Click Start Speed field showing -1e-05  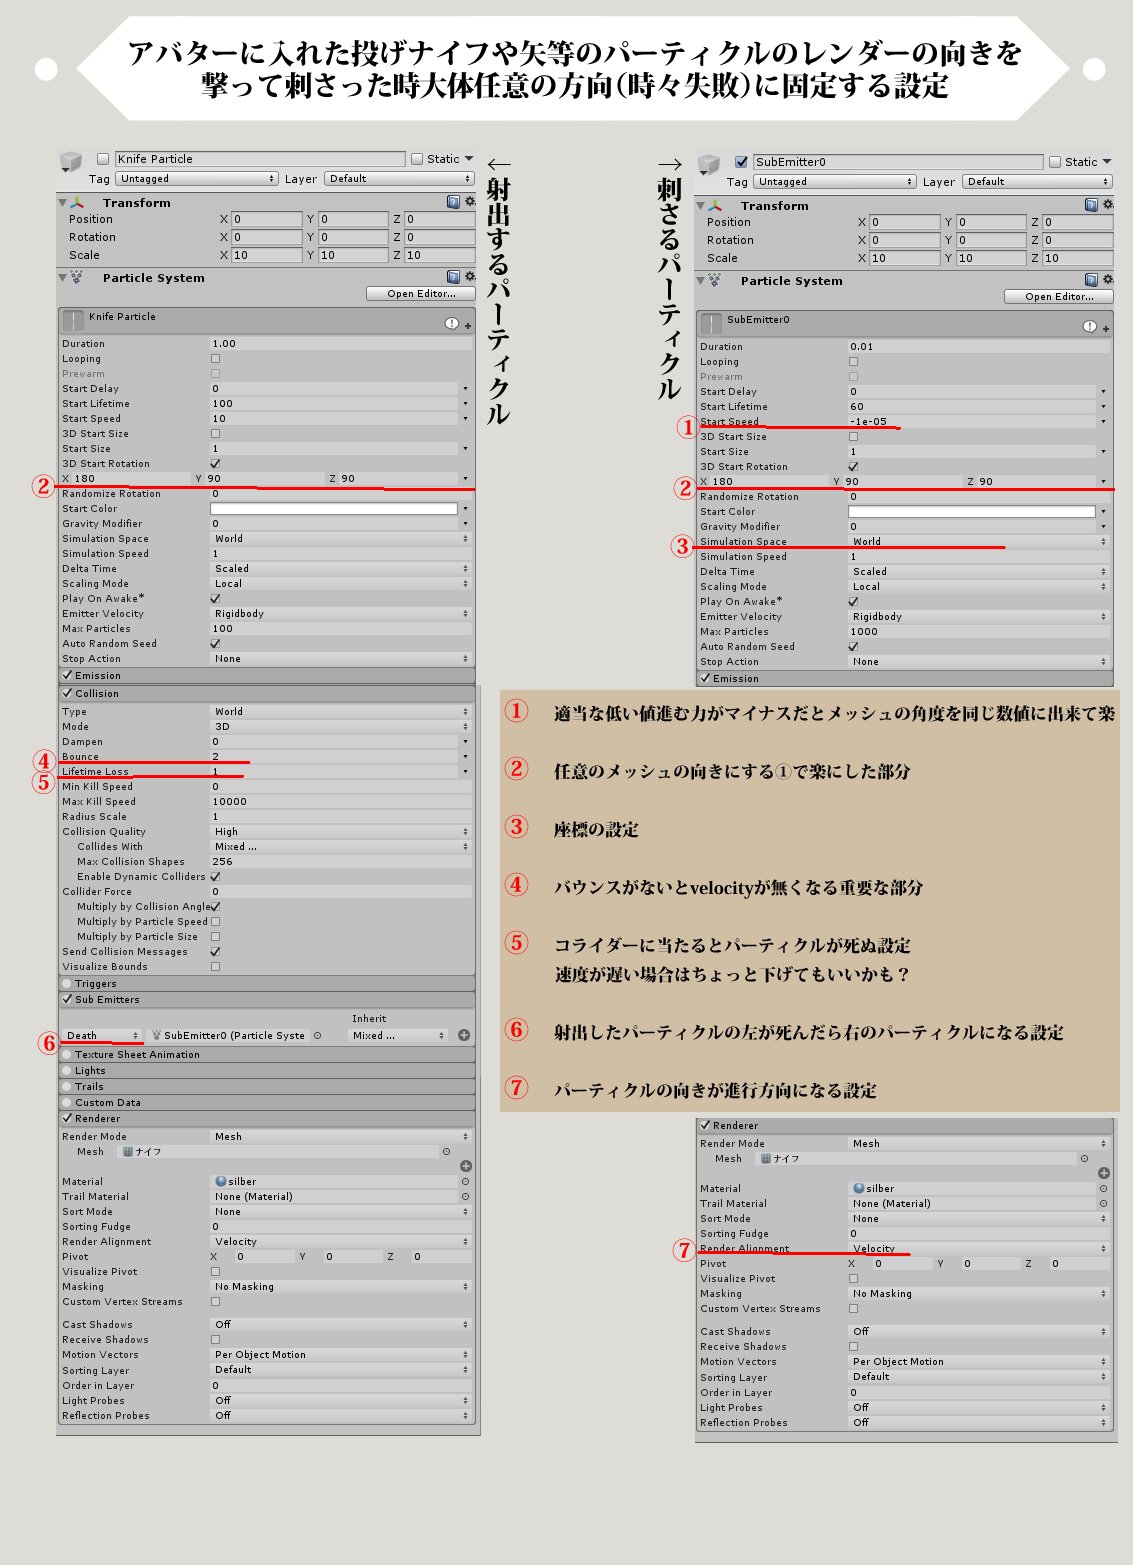972,421
